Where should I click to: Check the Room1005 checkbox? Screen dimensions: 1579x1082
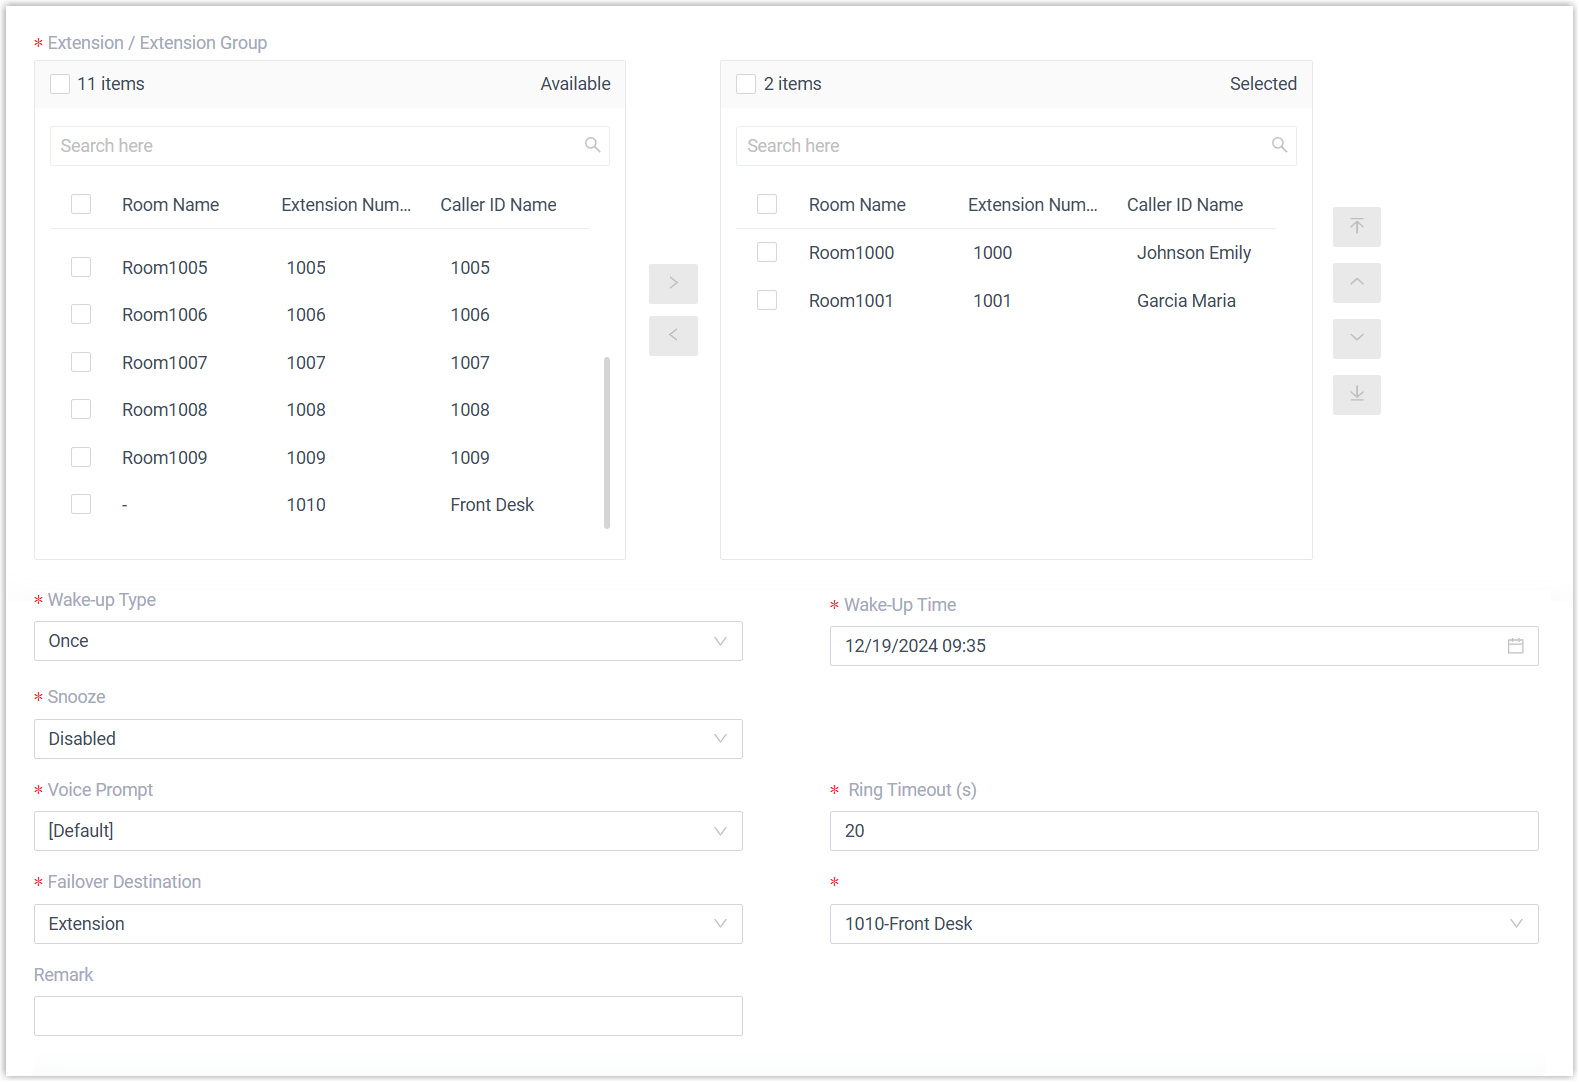pyautogui.click(x=81, y=267)
